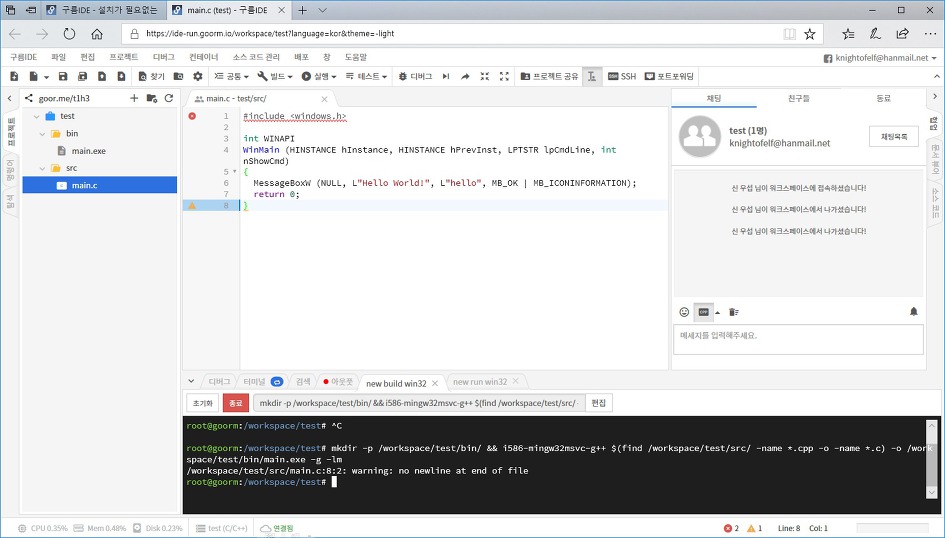Open the 찾기 find tool
Viewport: 945px width, 538px height.
click(151, 77)
